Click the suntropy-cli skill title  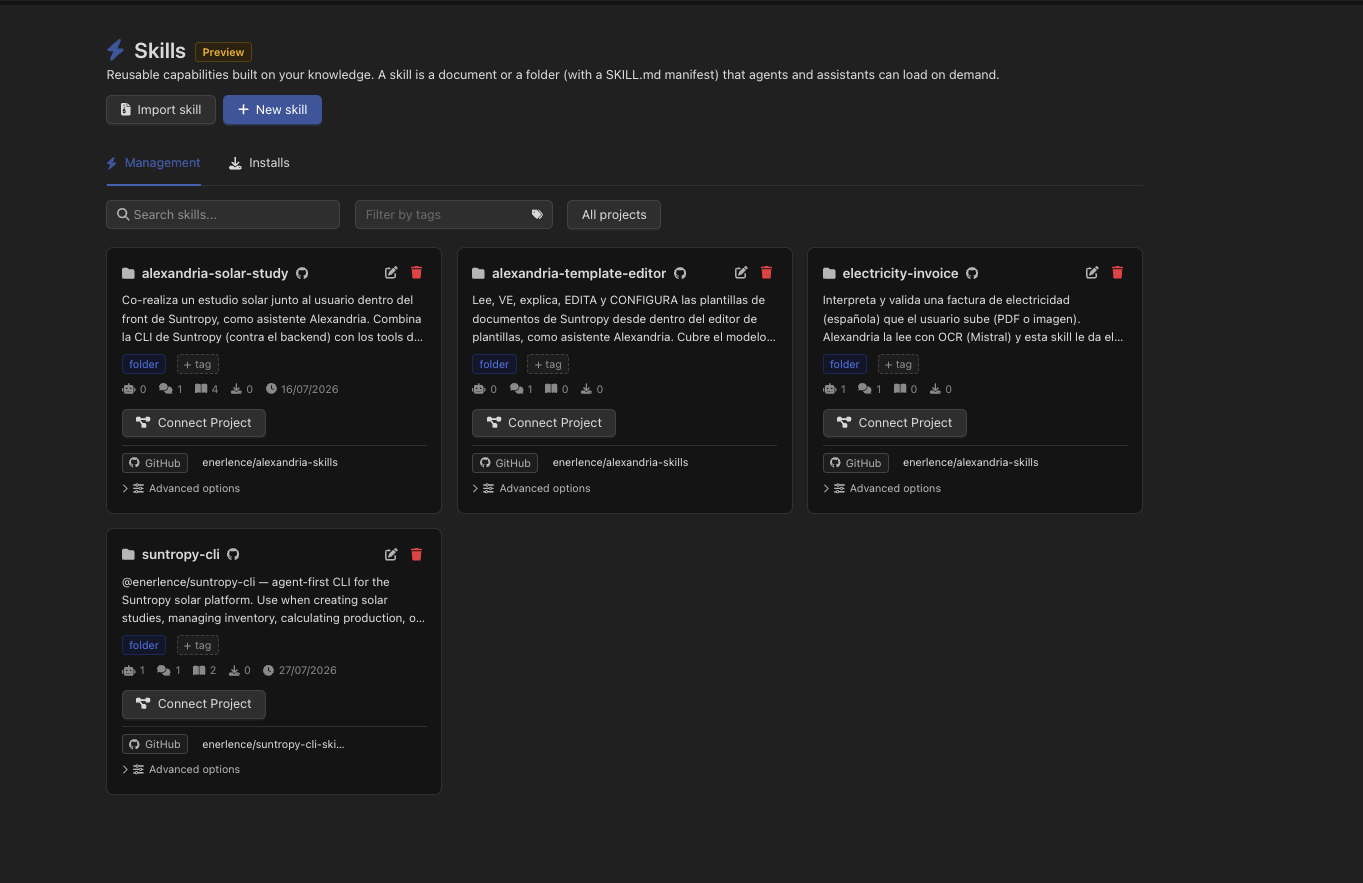(x=181, y=554)
